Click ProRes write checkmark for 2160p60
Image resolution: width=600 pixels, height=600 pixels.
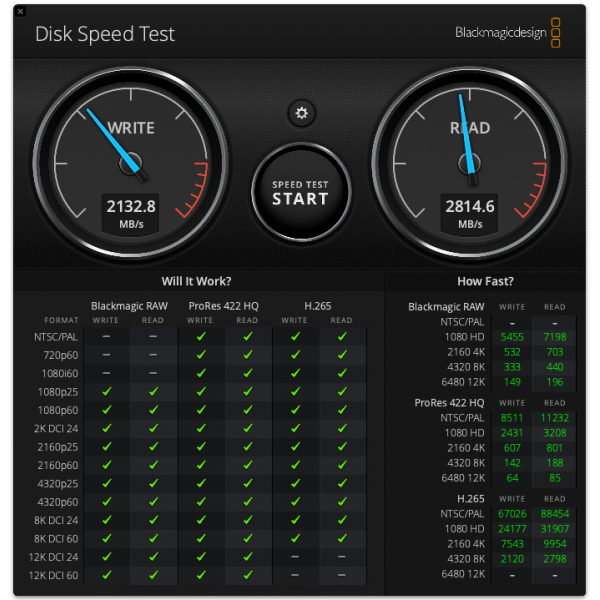[x=201, y=465]
